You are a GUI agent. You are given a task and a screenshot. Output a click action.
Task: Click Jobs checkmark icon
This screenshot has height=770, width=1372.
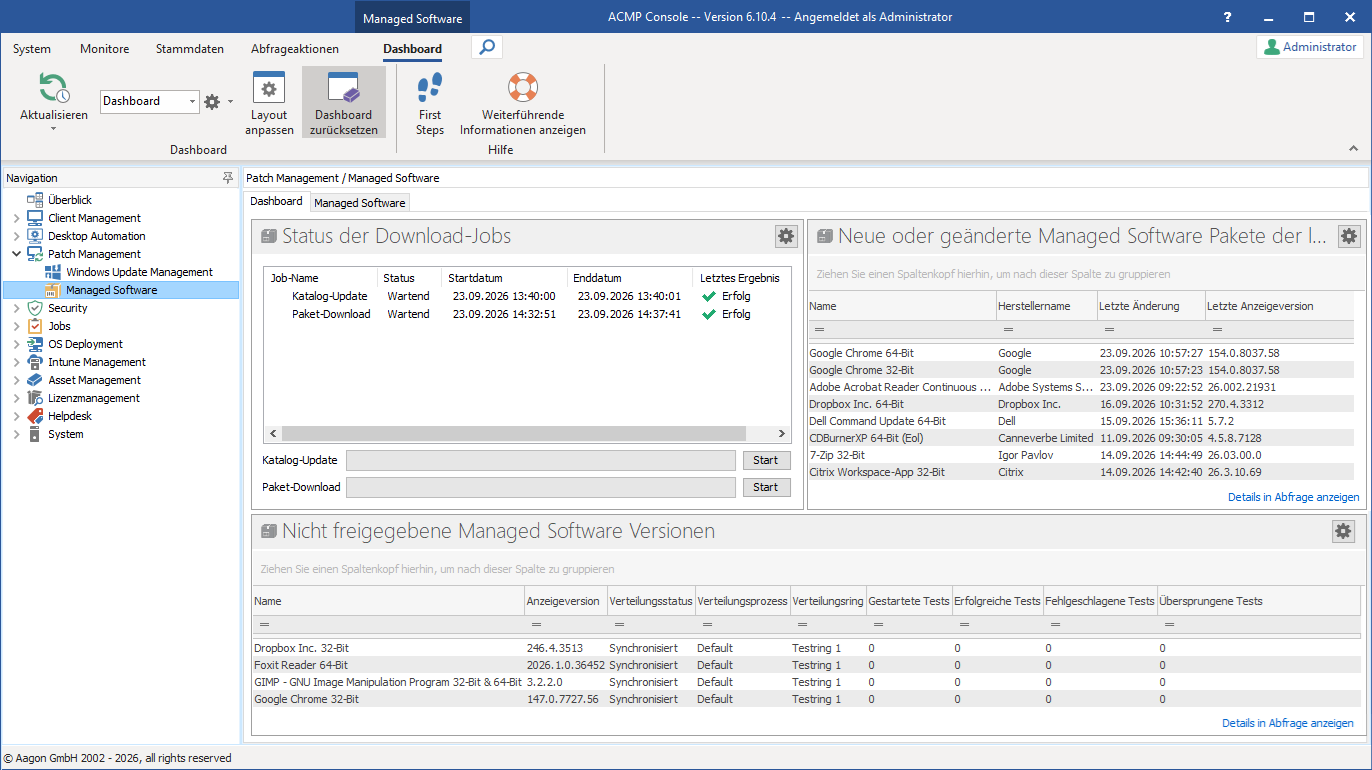(x=35, y=326)
